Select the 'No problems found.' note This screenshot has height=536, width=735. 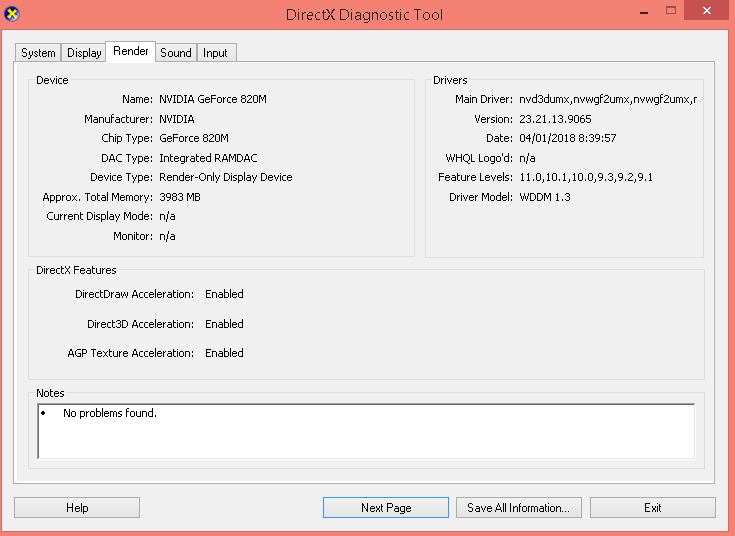(x=110, y=413)
